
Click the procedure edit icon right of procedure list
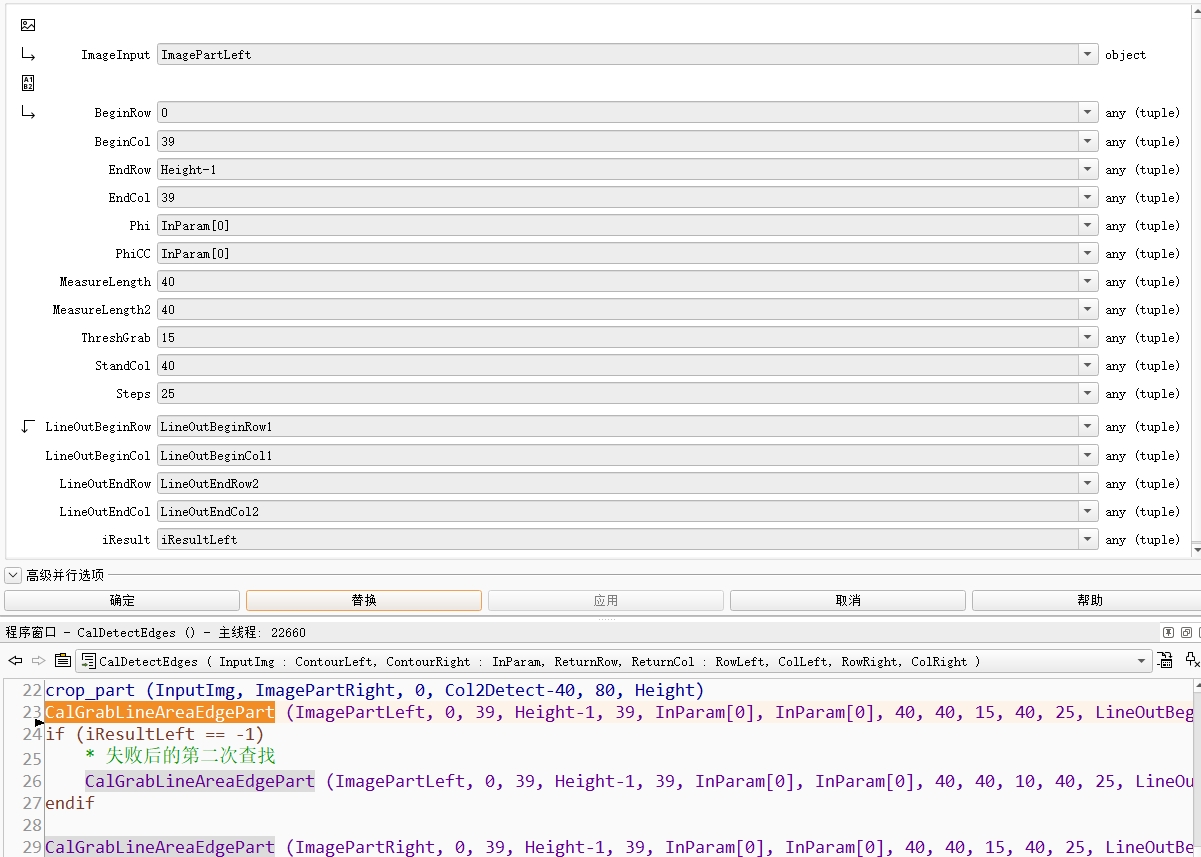[1166, 661]
